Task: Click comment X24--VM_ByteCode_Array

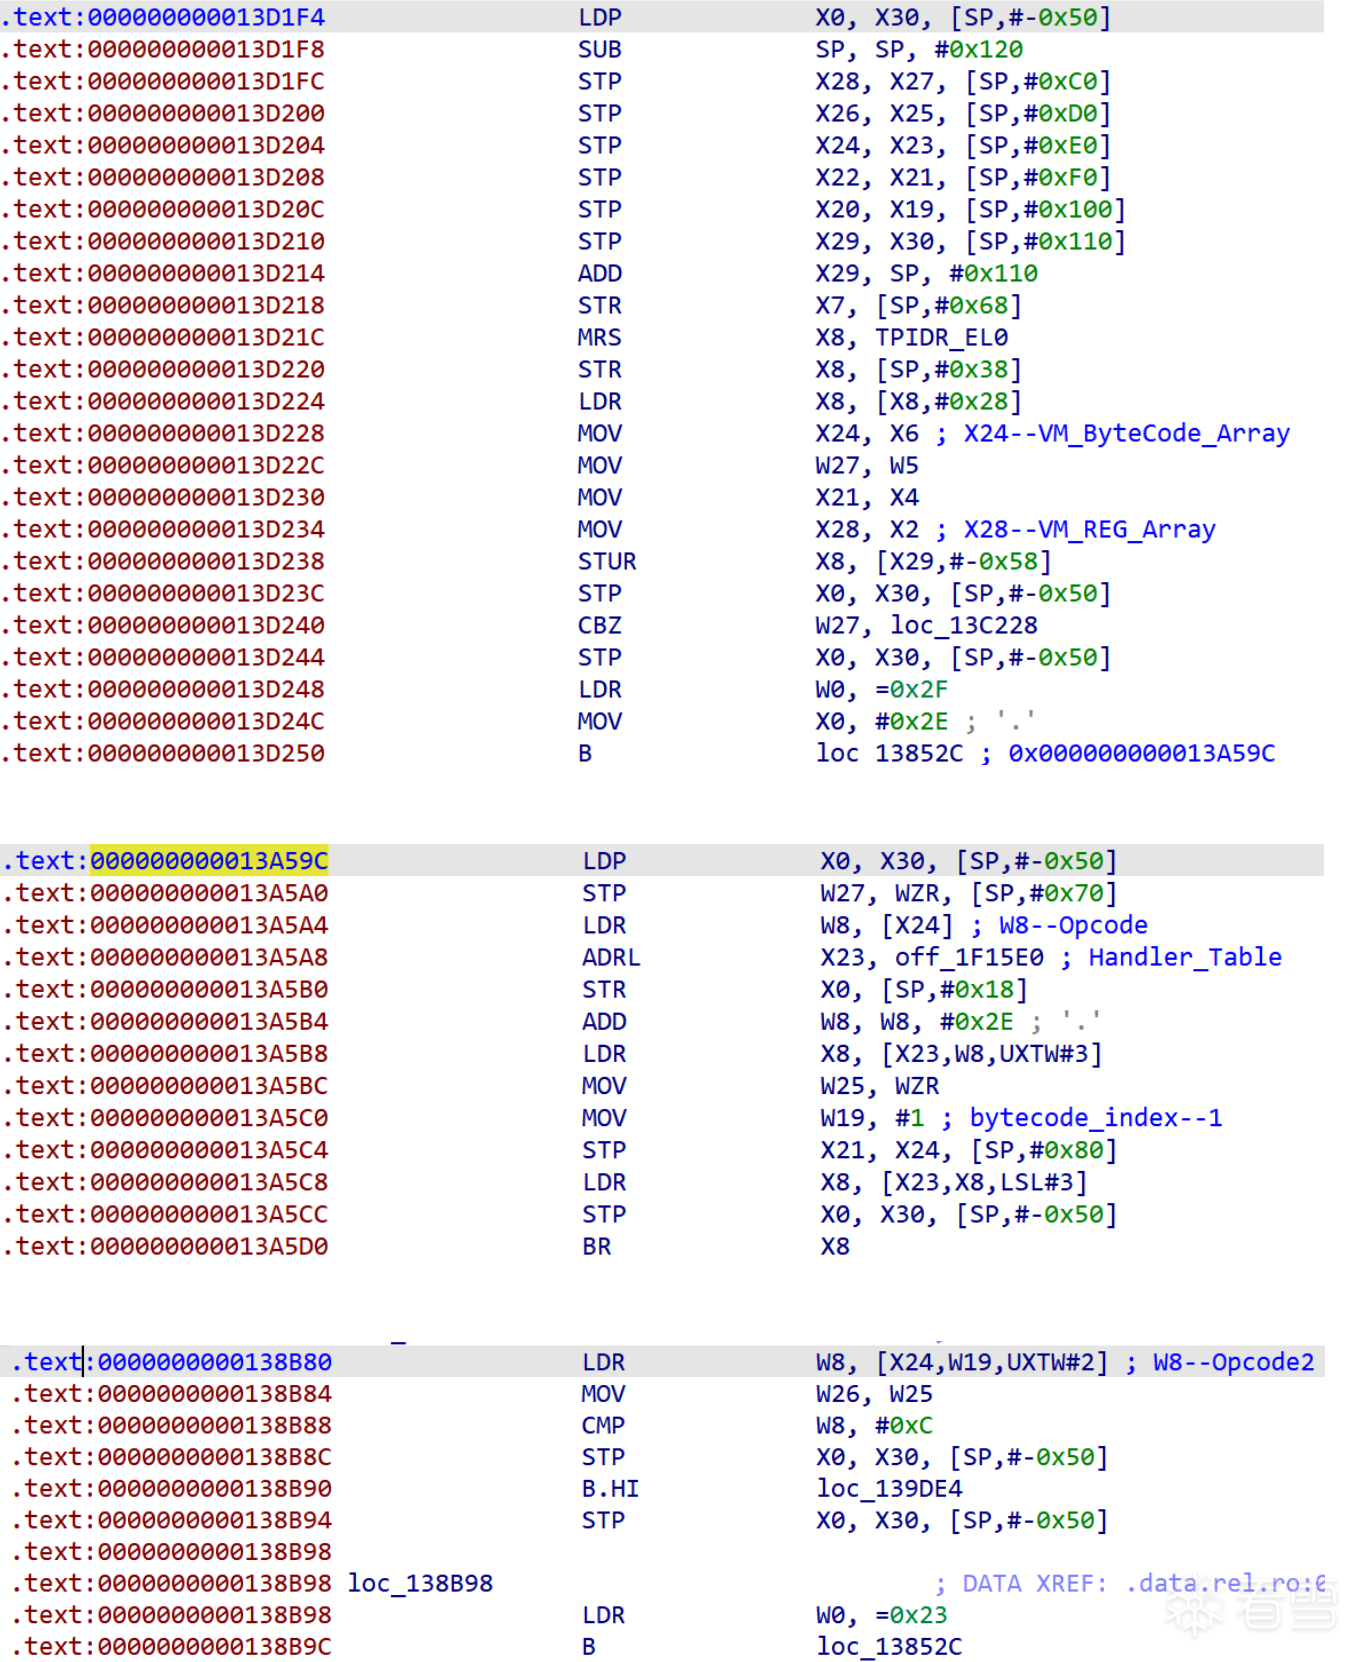Action: (1127, 433)
